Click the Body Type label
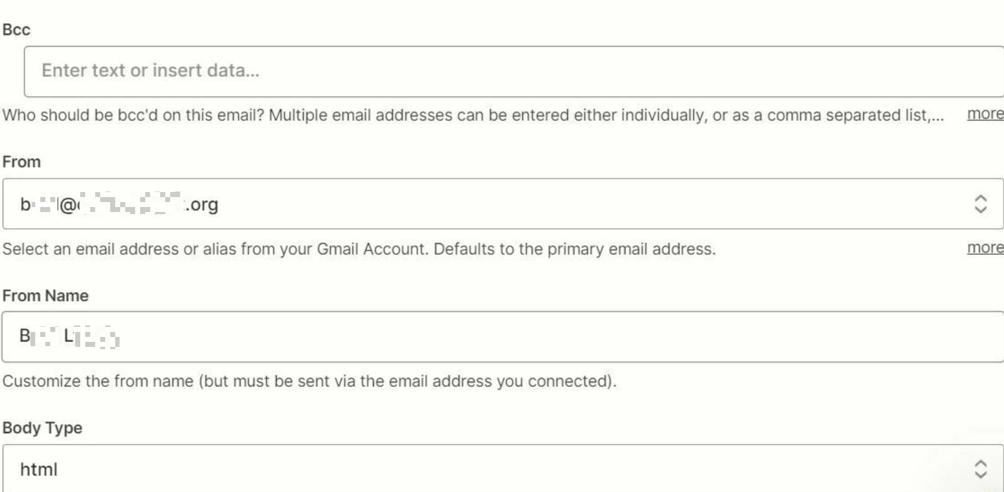 [x=42, y=428]
